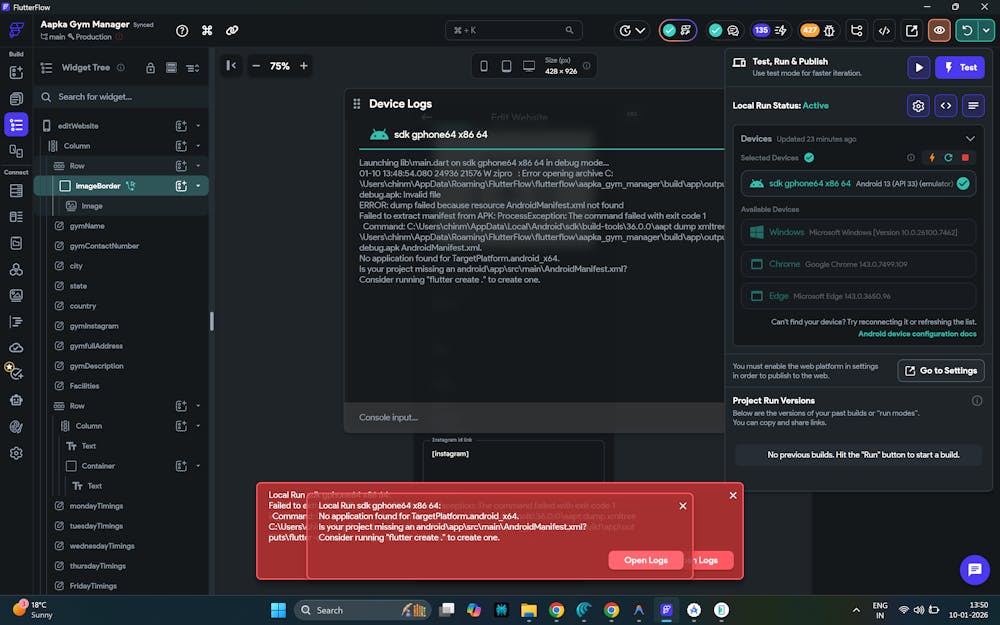Click the teal undo reload button
This screenshot has width=1000, height=625.
967,31
